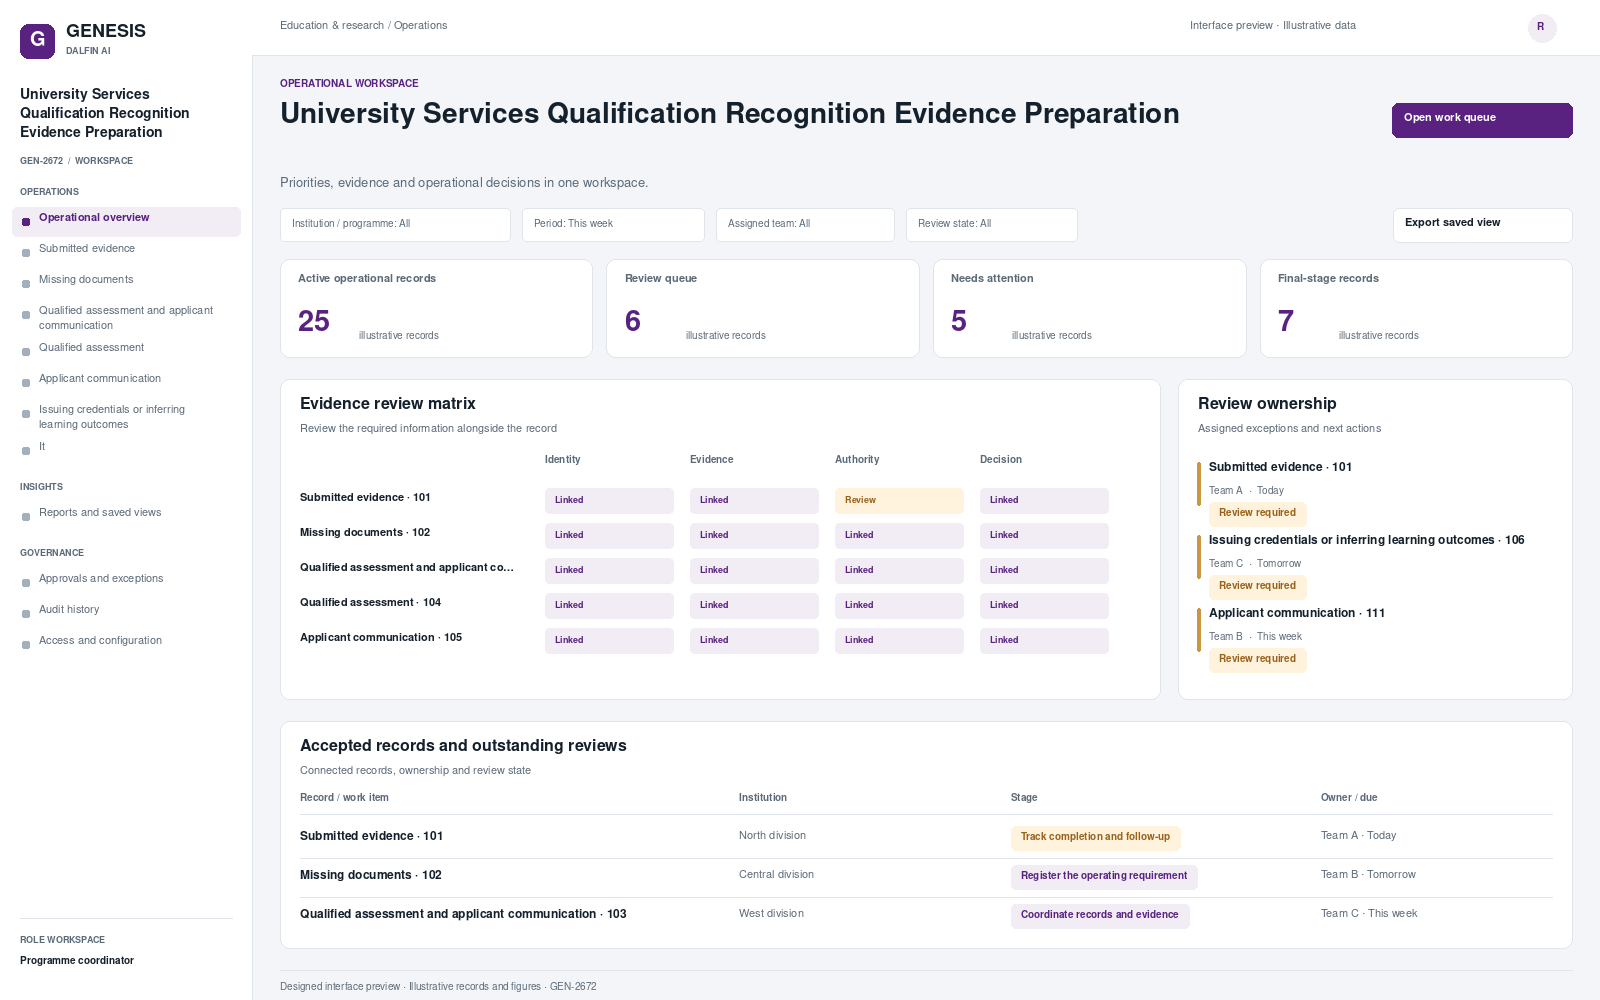
Task: Open the Review queue card
Action: pos(763,308)
